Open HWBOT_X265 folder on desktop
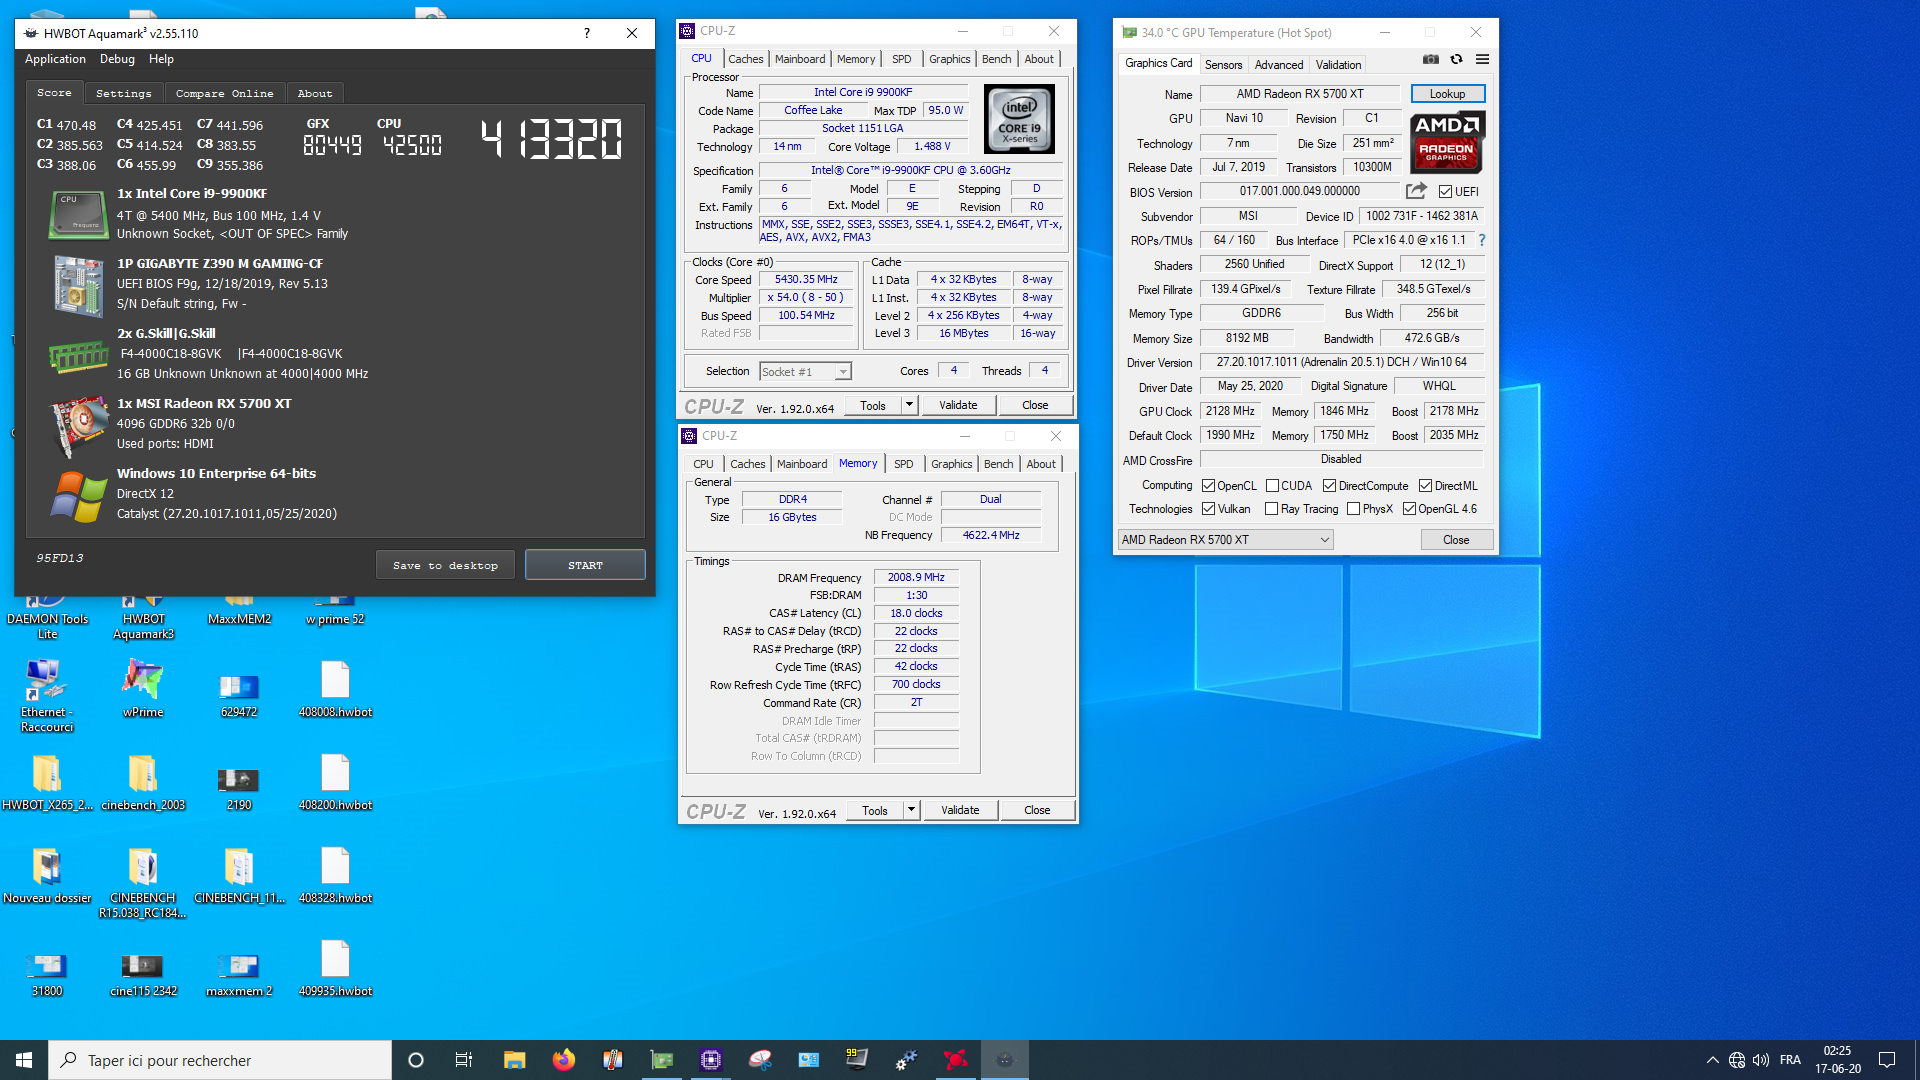The height and width of the screenshot is (1080, 1920). (x=47, y=783)
